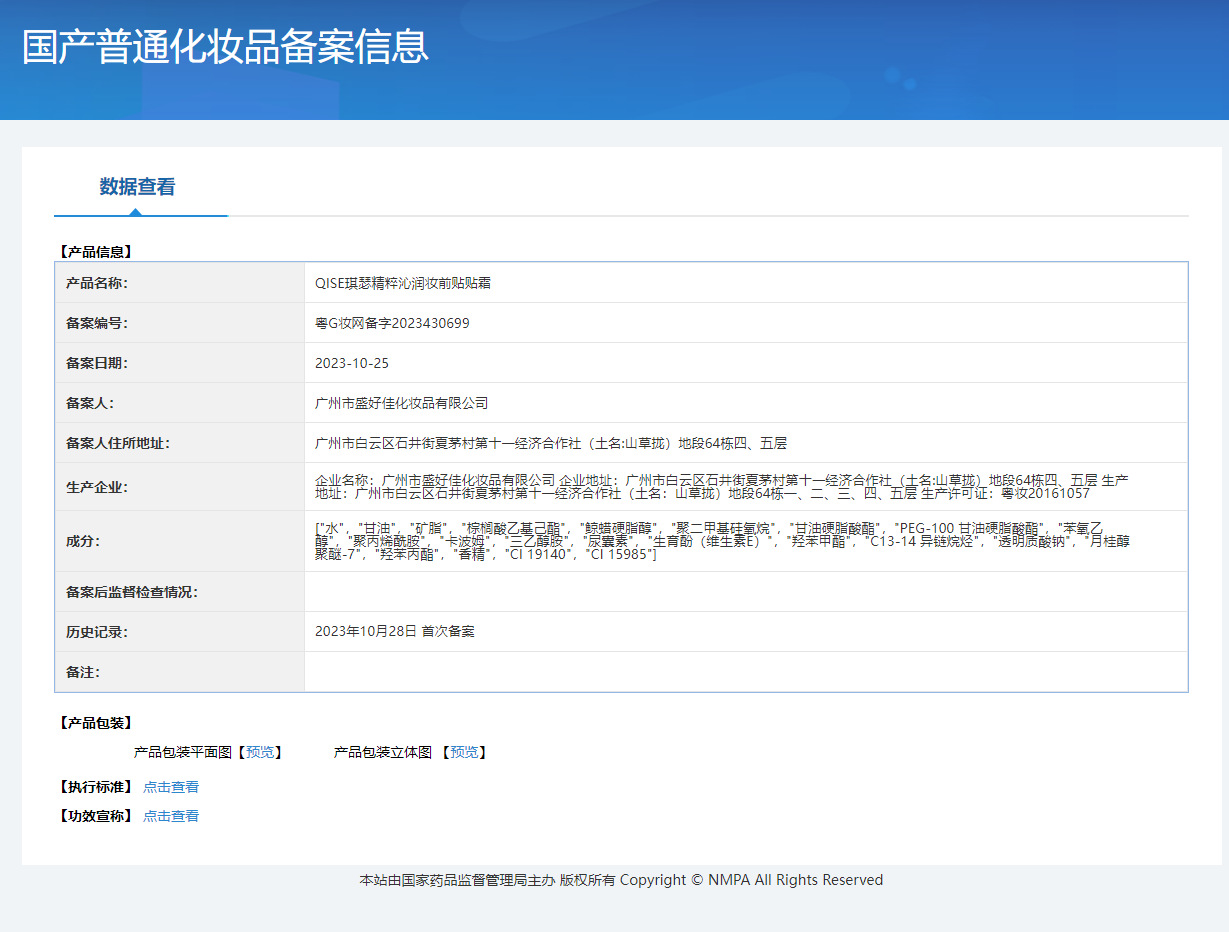Click the 生产企业 details text
This screenshot has width=1229, height=932.
point(722,487)
